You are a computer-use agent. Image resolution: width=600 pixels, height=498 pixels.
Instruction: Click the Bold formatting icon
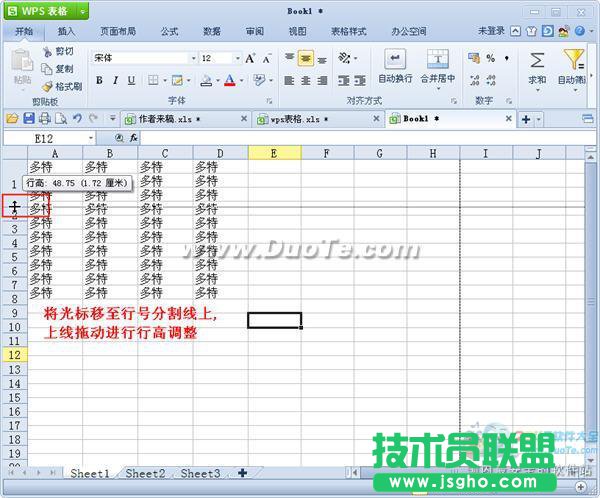click(100, 80)
